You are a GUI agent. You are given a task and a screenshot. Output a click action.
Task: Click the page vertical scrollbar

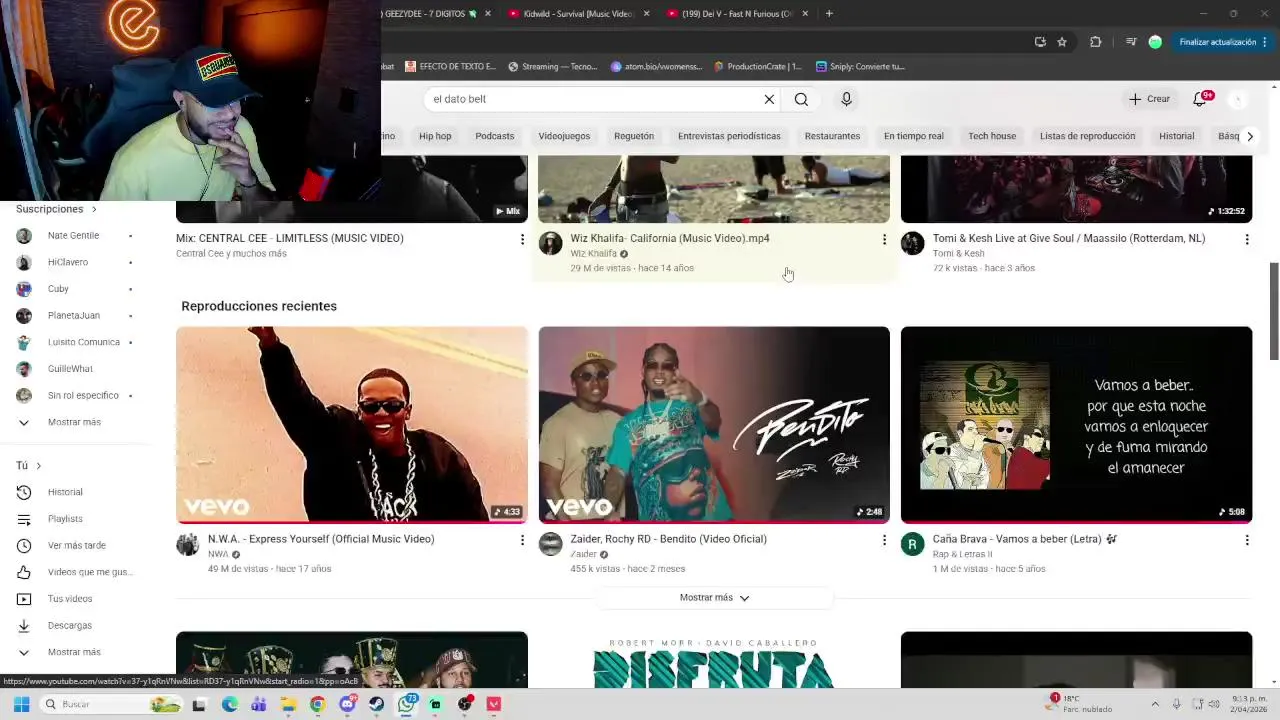coord(1274,310)
